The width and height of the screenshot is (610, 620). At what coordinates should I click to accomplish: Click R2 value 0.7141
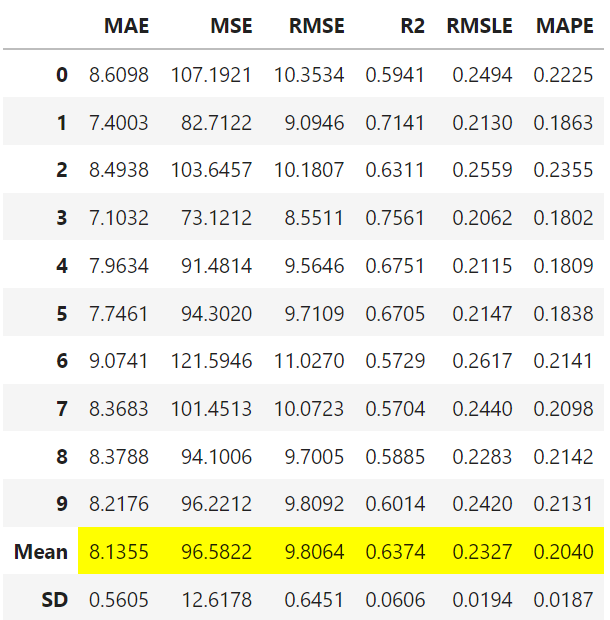click(x=395, y=123)
